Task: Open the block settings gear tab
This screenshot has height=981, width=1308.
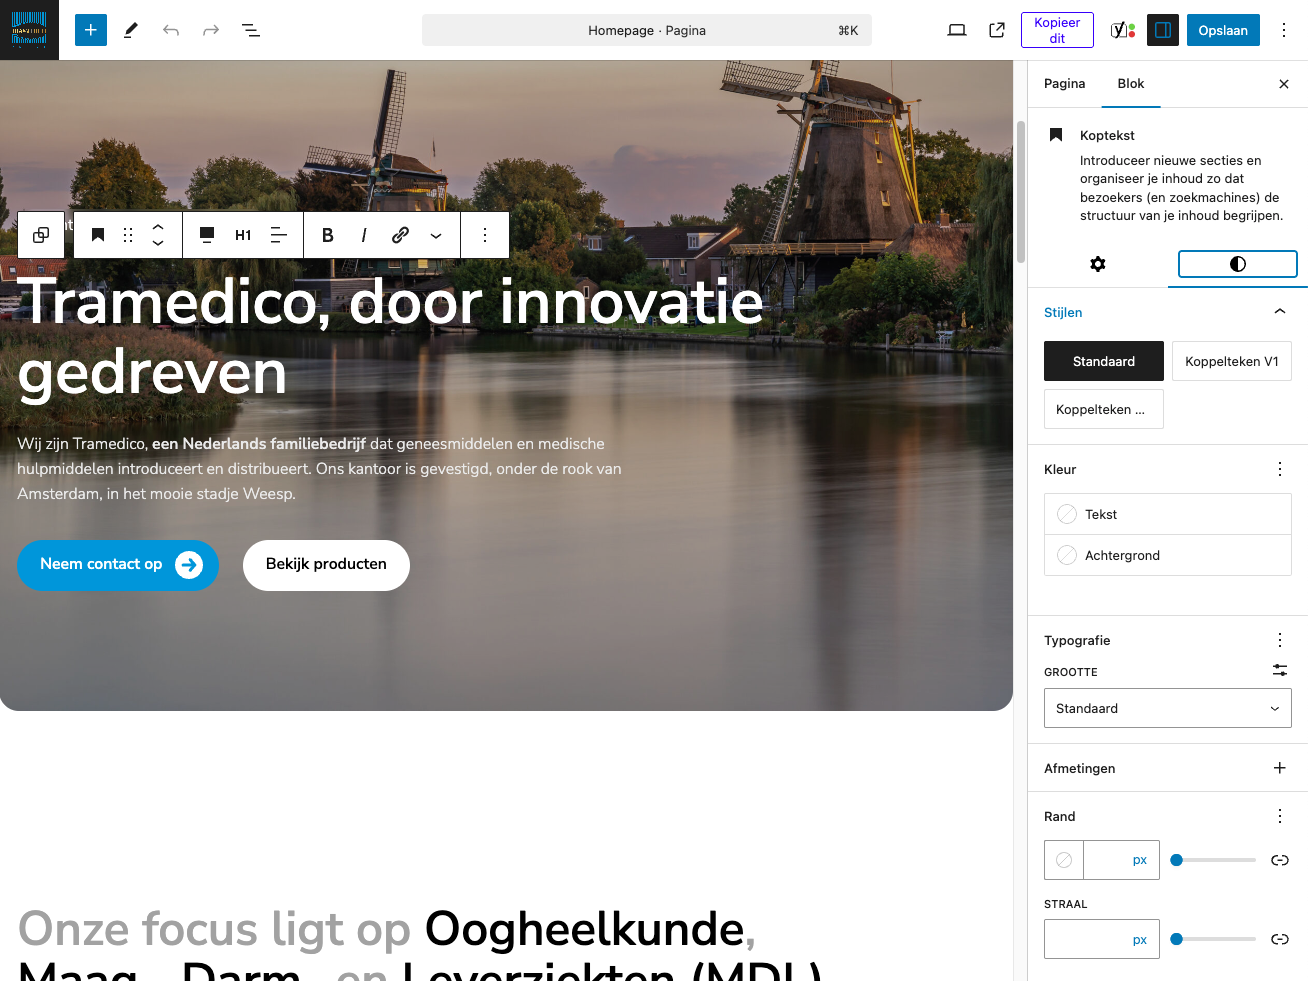Action: 1098,264
